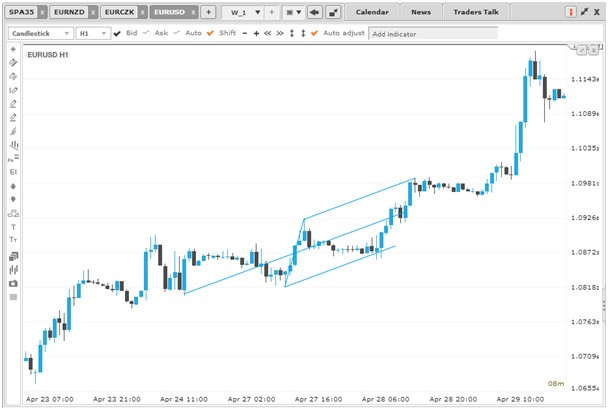
Task: Click the zoom in plus icon
Action: tap(256, 33)
